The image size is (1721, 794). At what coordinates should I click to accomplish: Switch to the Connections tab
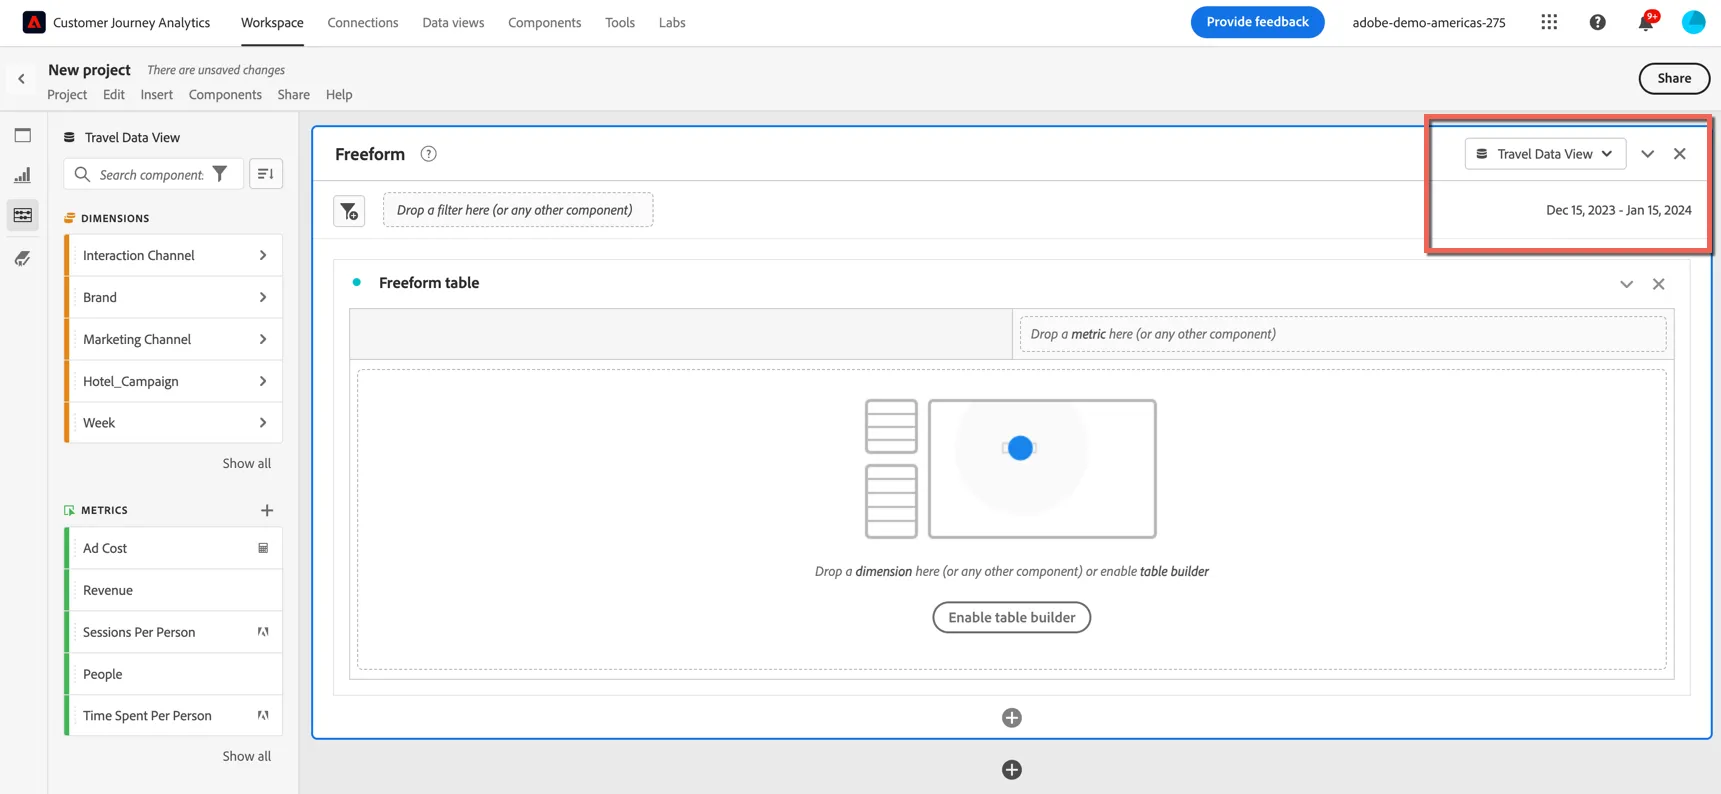[363, 22]
